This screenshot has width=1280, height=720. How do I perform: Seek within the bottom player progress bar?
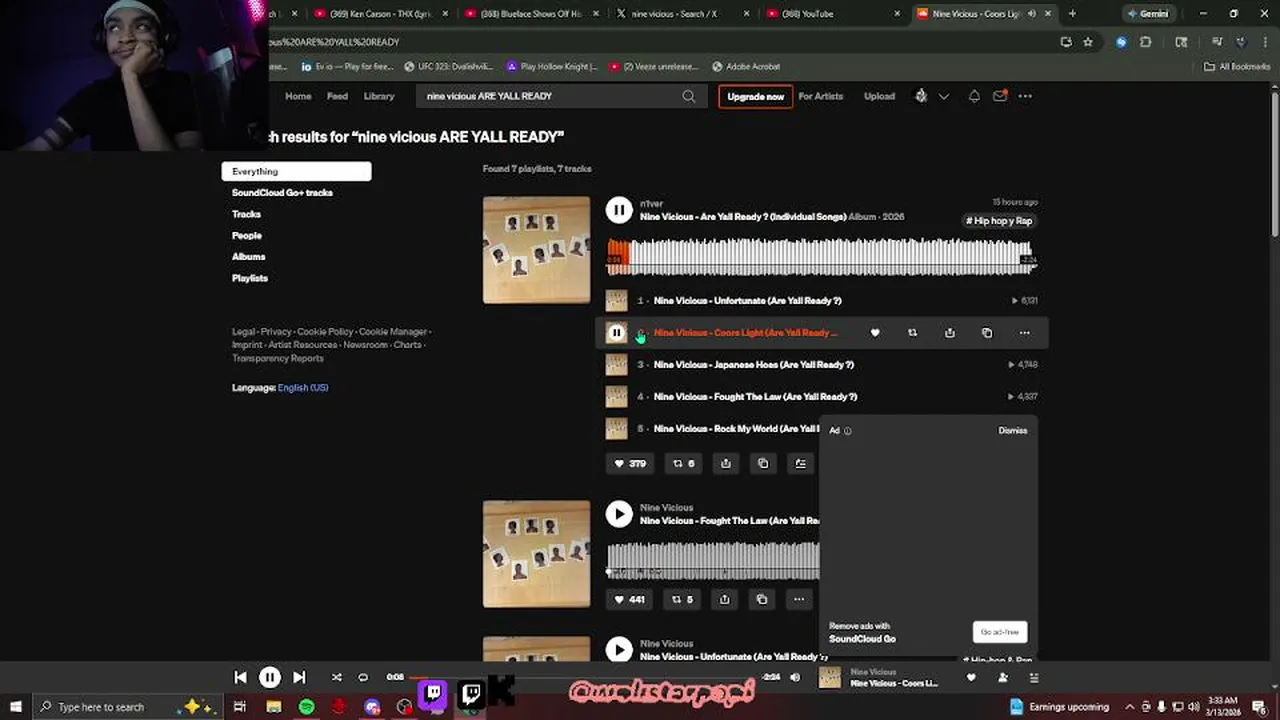tap(584, 677)
